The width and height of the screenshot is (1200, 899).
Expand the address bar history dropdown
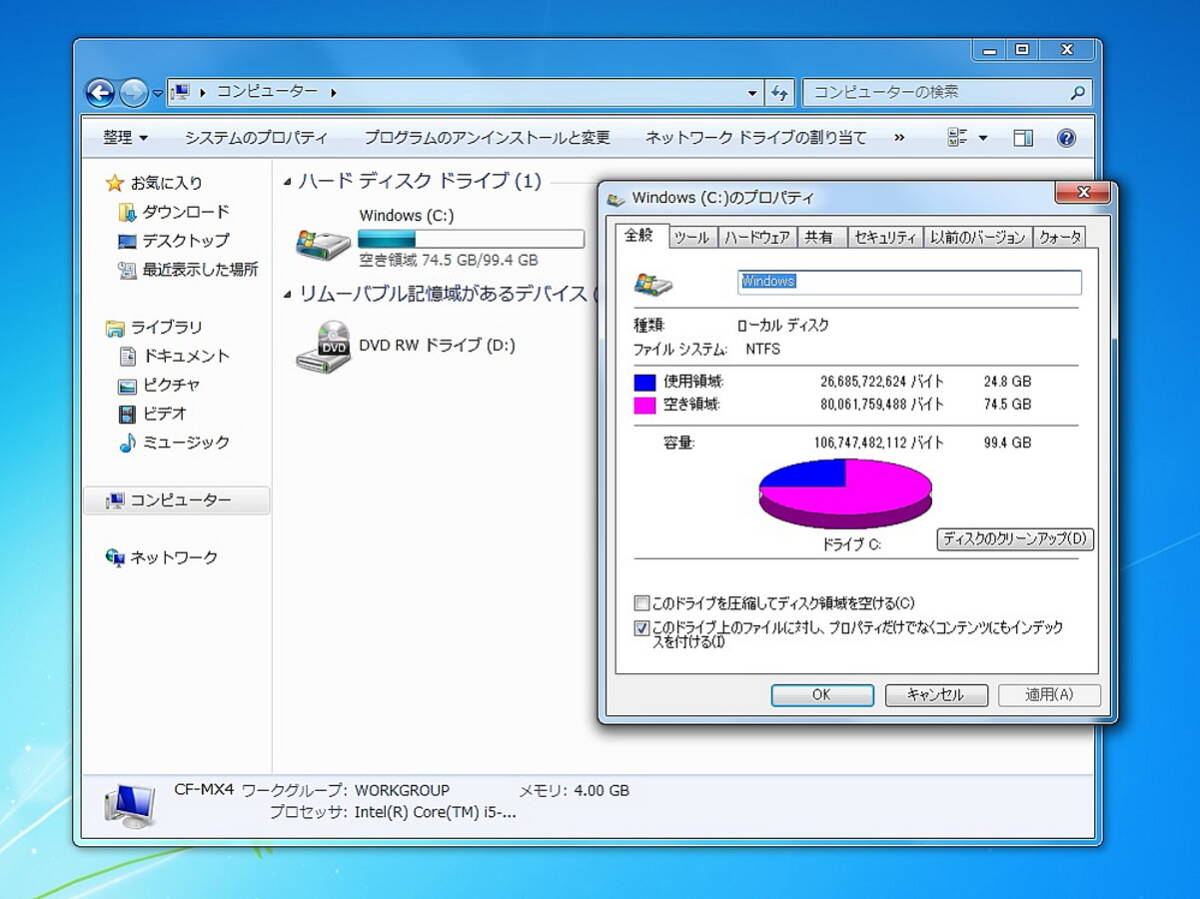click(753, 93)
